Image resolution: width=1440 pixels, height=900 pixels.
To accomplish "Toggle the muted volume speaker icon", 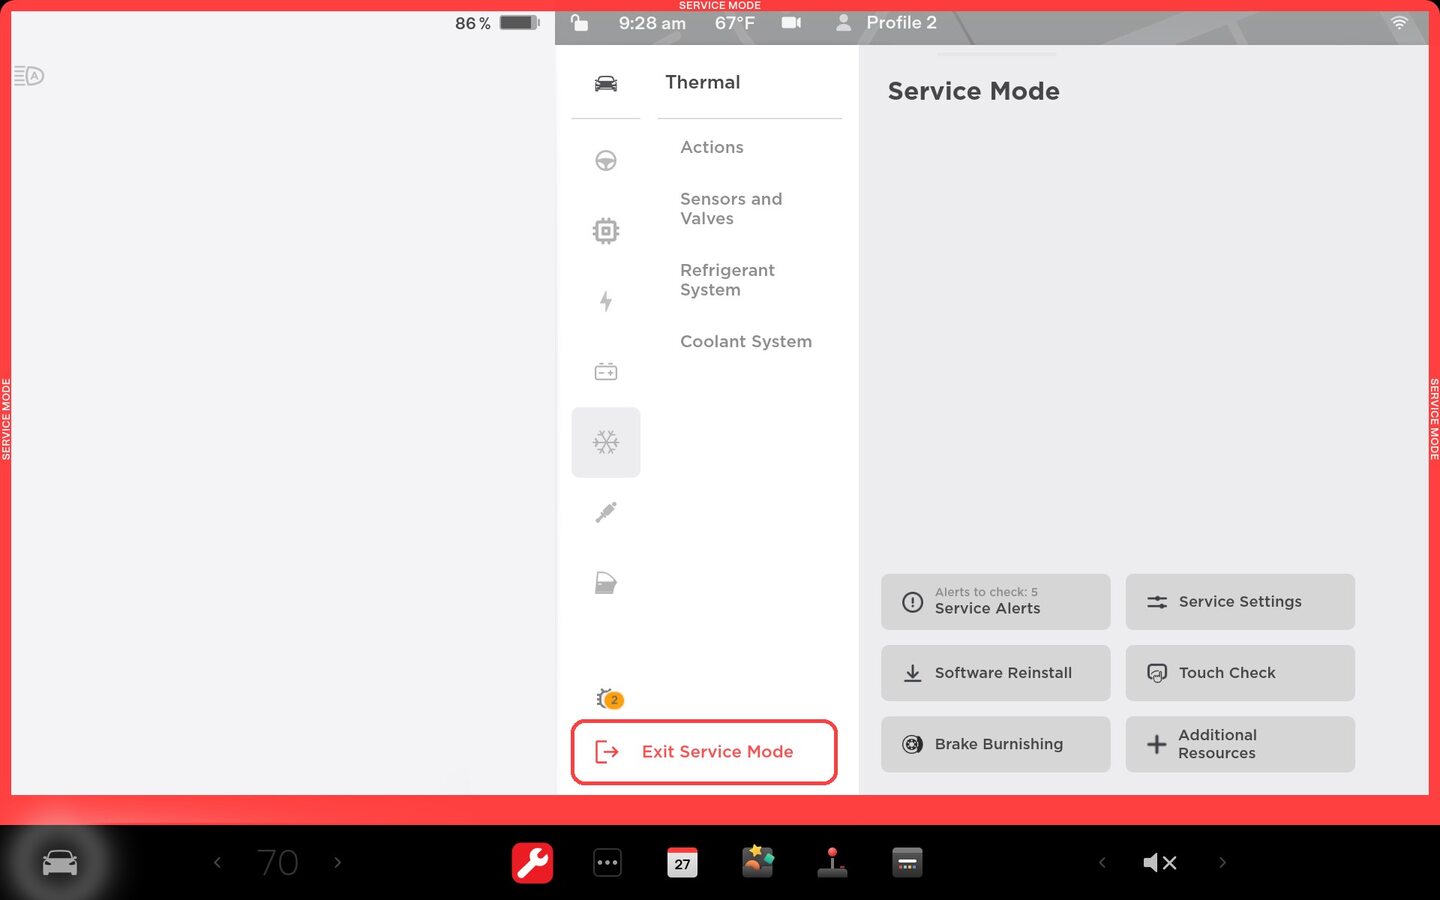I will [1159, 862].
